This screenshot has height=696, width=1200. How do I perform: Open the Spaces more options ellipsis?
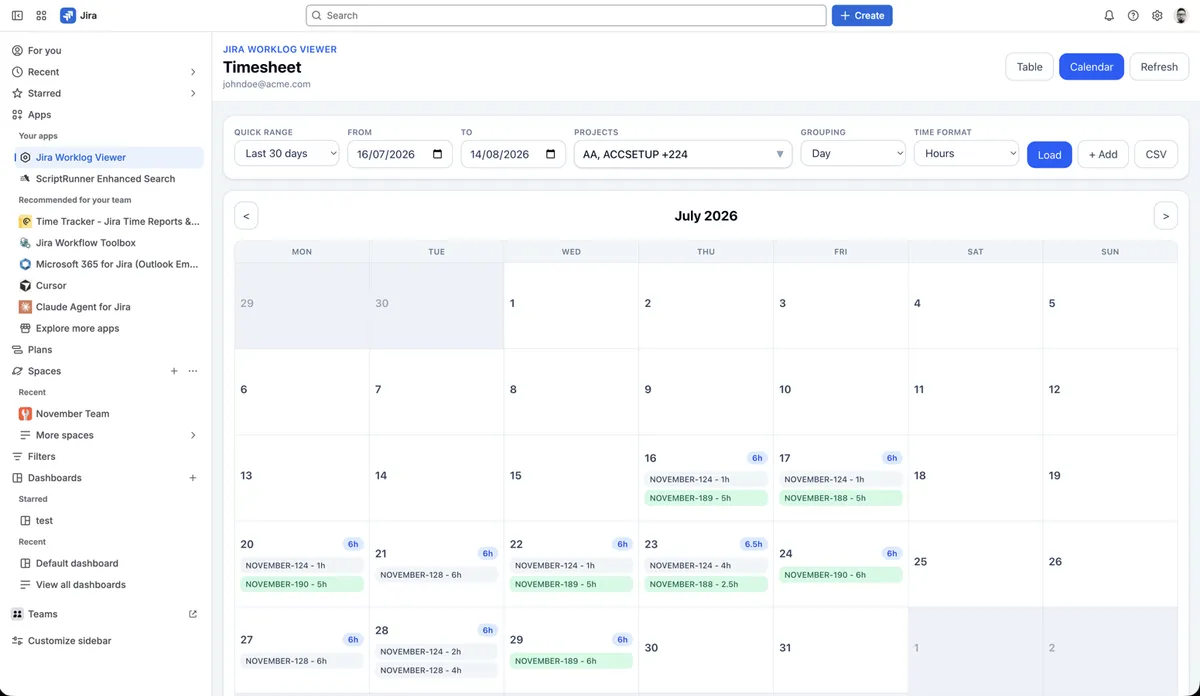click(193, 371)
